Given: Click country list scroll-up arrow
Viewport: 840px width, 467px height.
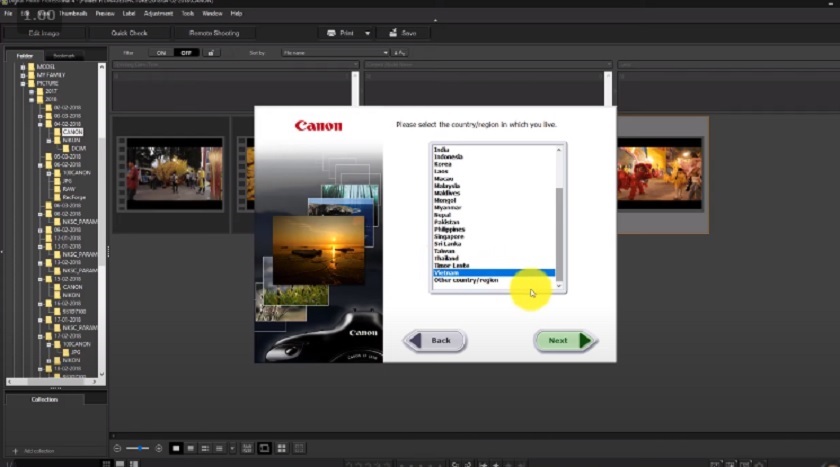Looking at the screenshot, I should 559,150.
